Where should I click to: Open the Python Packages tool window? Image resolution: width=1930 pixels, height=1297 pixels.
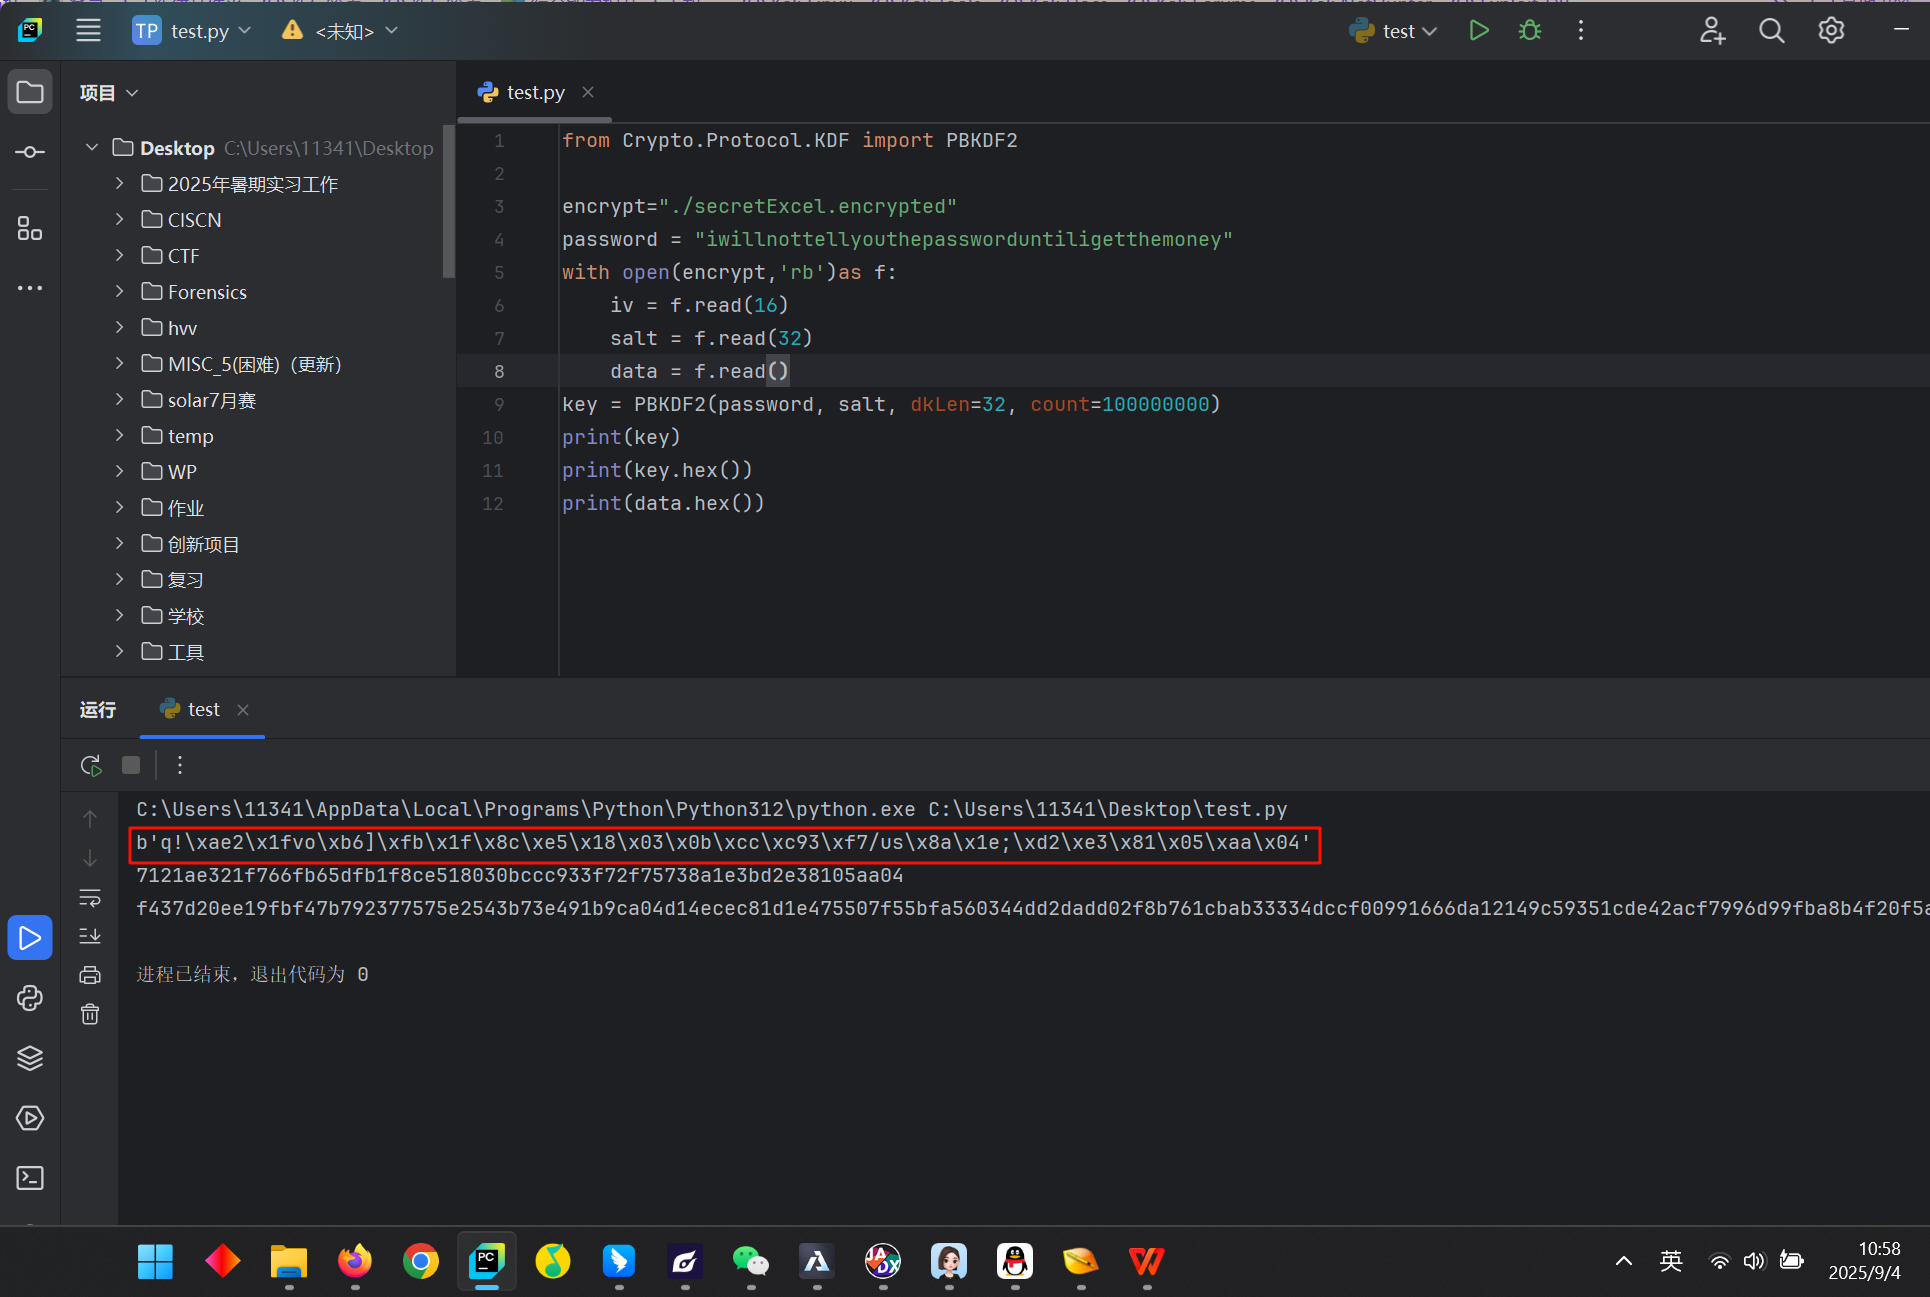tap(30, 1058)
